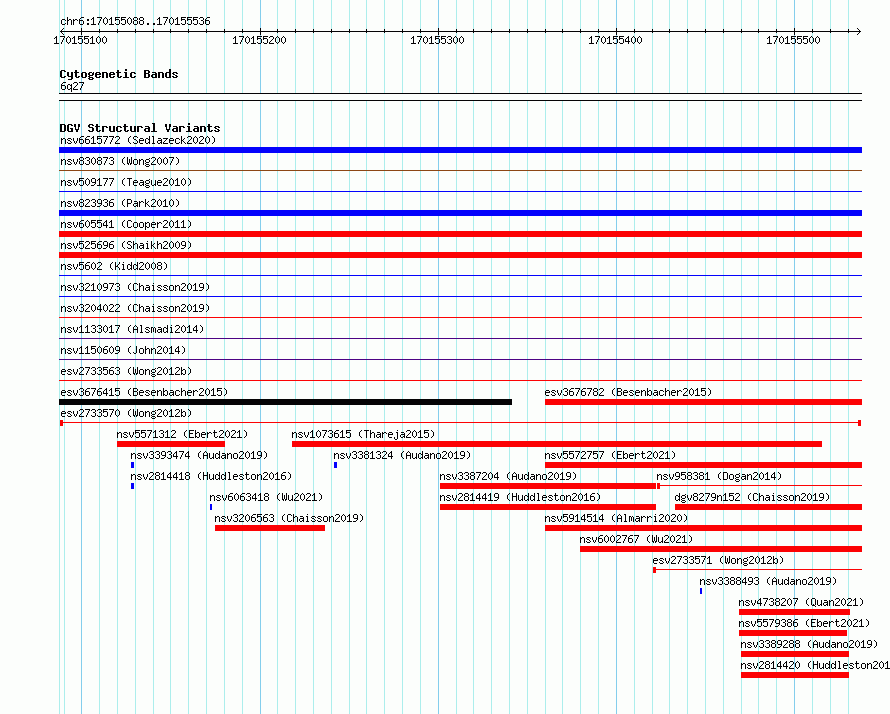Open nsv3387204 (Audano2019) variant

509,476
